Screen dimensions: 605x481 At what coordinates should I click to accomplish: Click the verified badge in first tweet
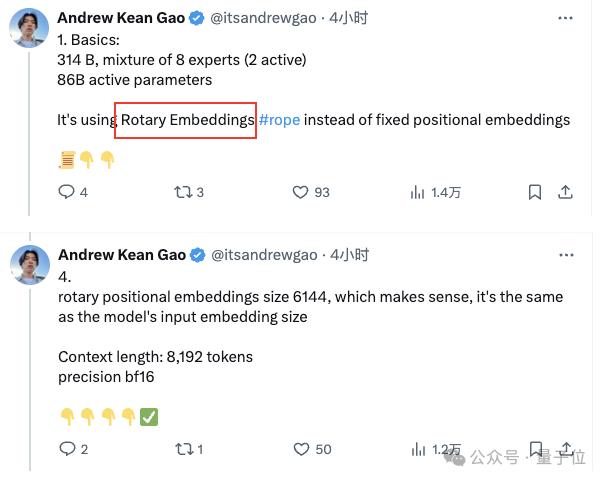tap(195, 17)
